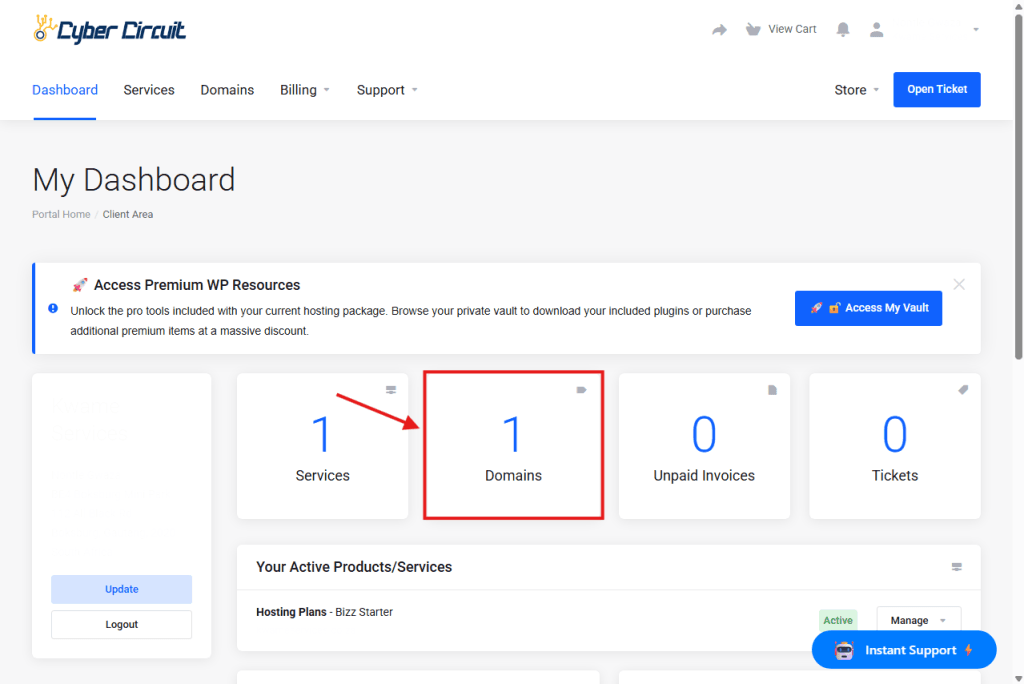
Task: Click the Cyber Circuit logo
Action: tap(109, 30)
